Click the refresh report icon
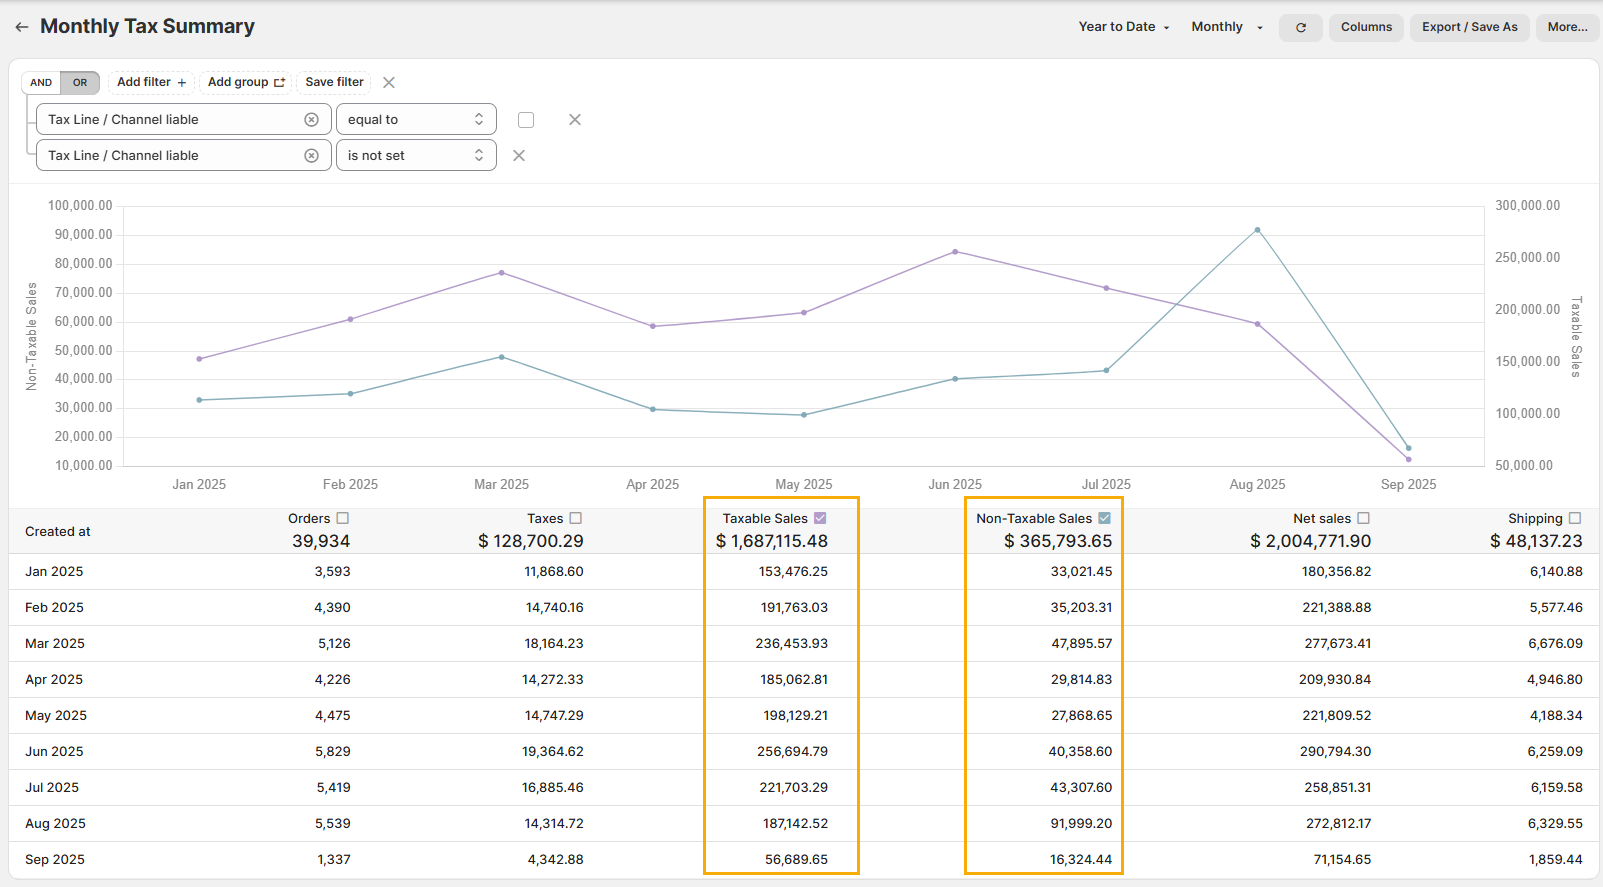The width and height of the screenshot is (1603, 887). tap(1300, 27)
